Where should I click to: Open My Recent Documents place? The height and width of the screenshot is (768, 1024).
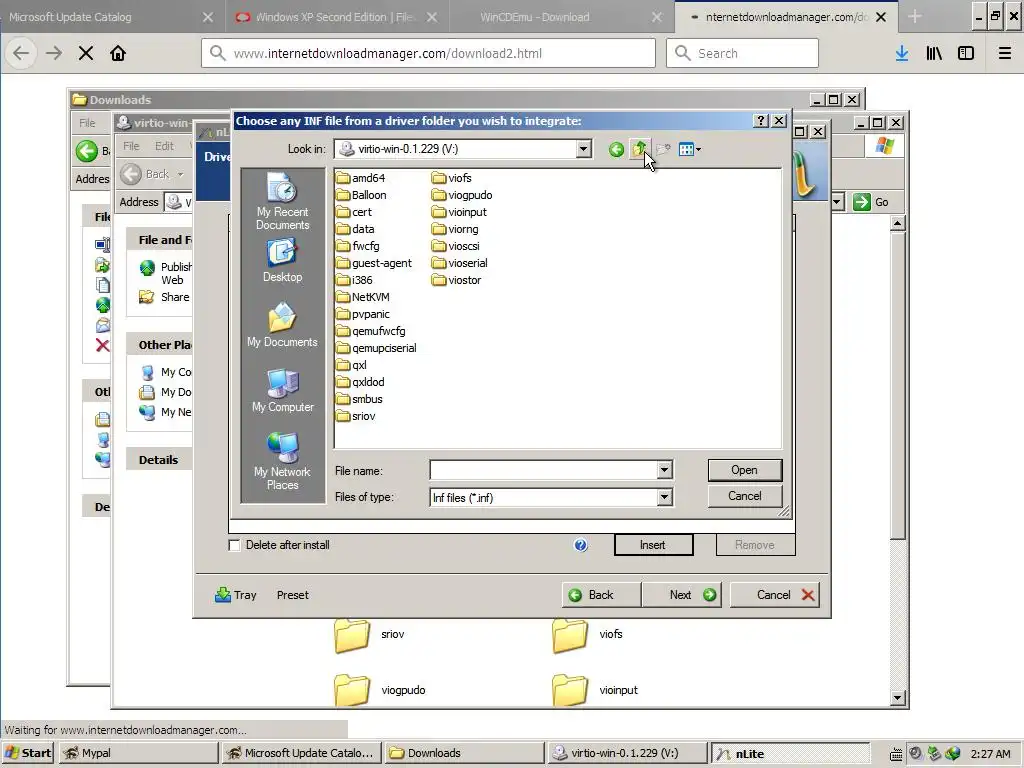283,201
